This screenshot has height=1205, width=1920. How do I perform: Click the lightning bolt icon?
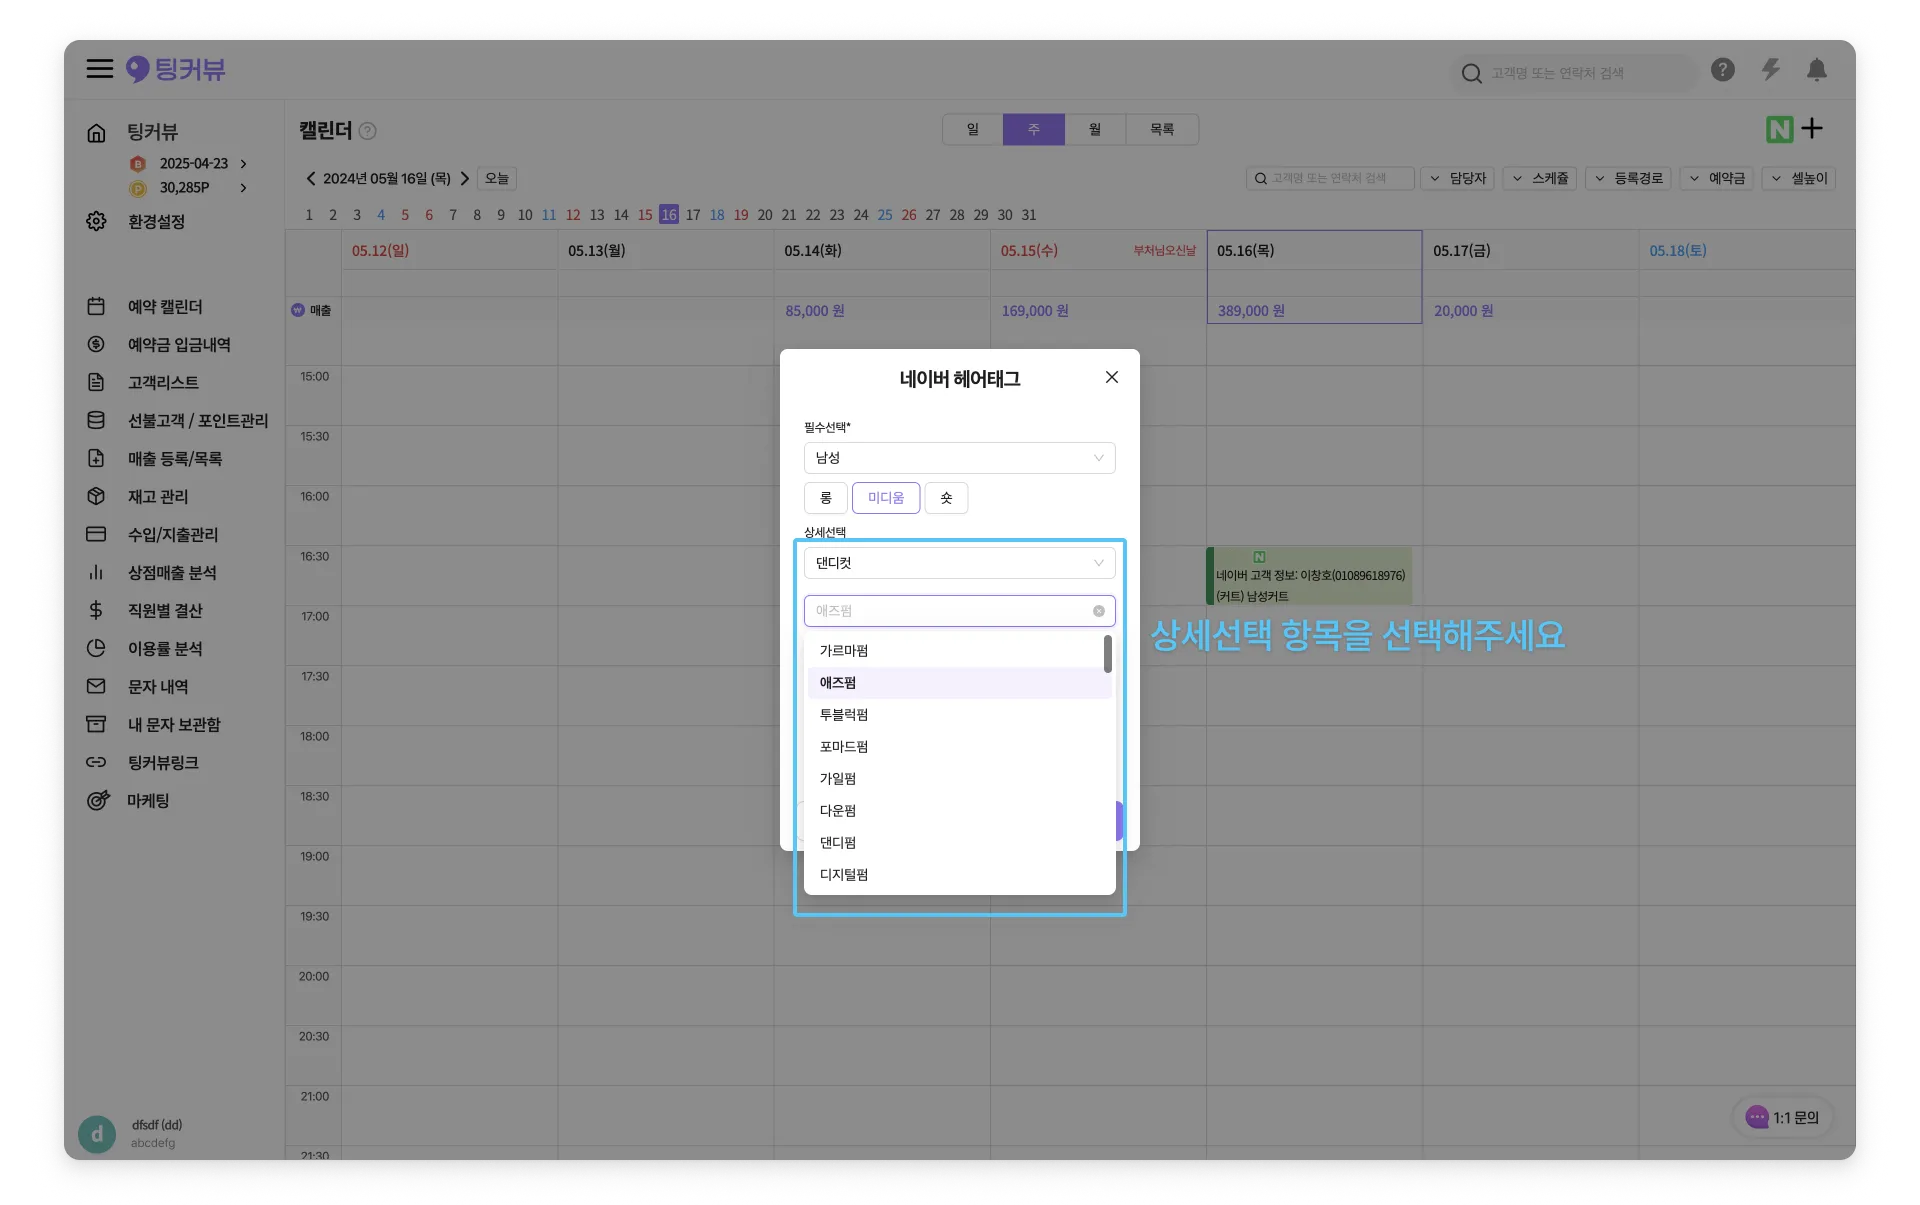tap(1770, 70)
